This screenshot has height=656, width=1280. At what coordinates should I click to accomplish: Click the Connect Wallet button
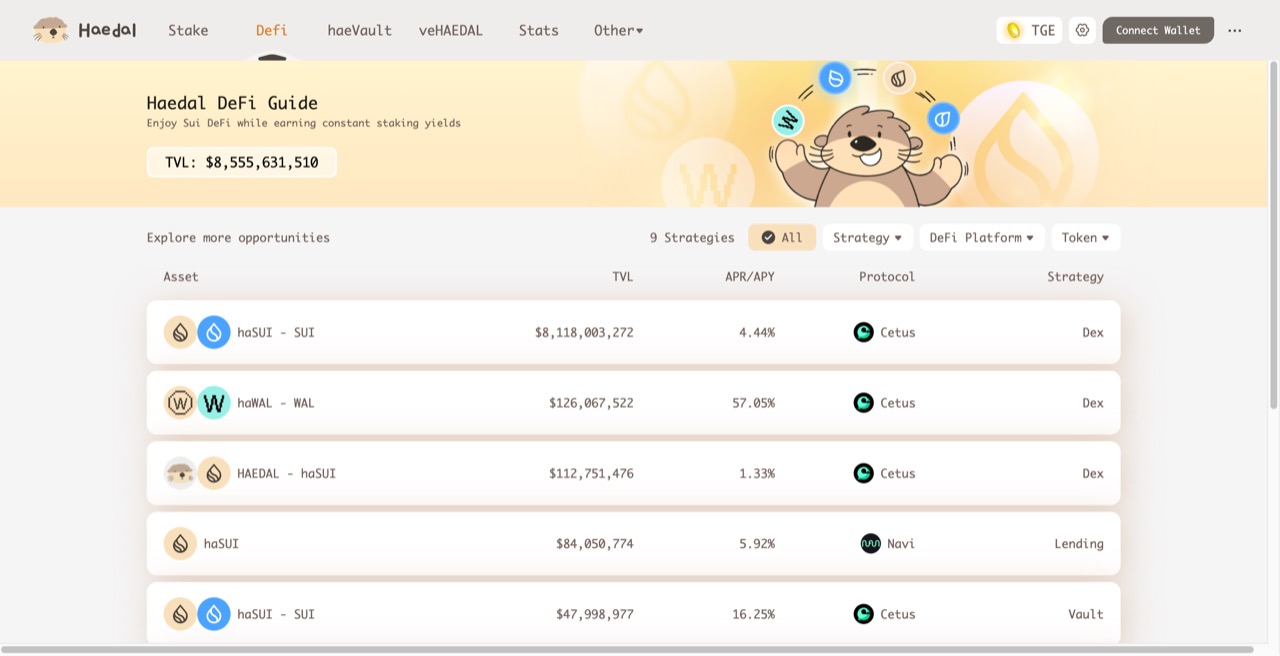pyautogui.click(x=1158, y=30)
